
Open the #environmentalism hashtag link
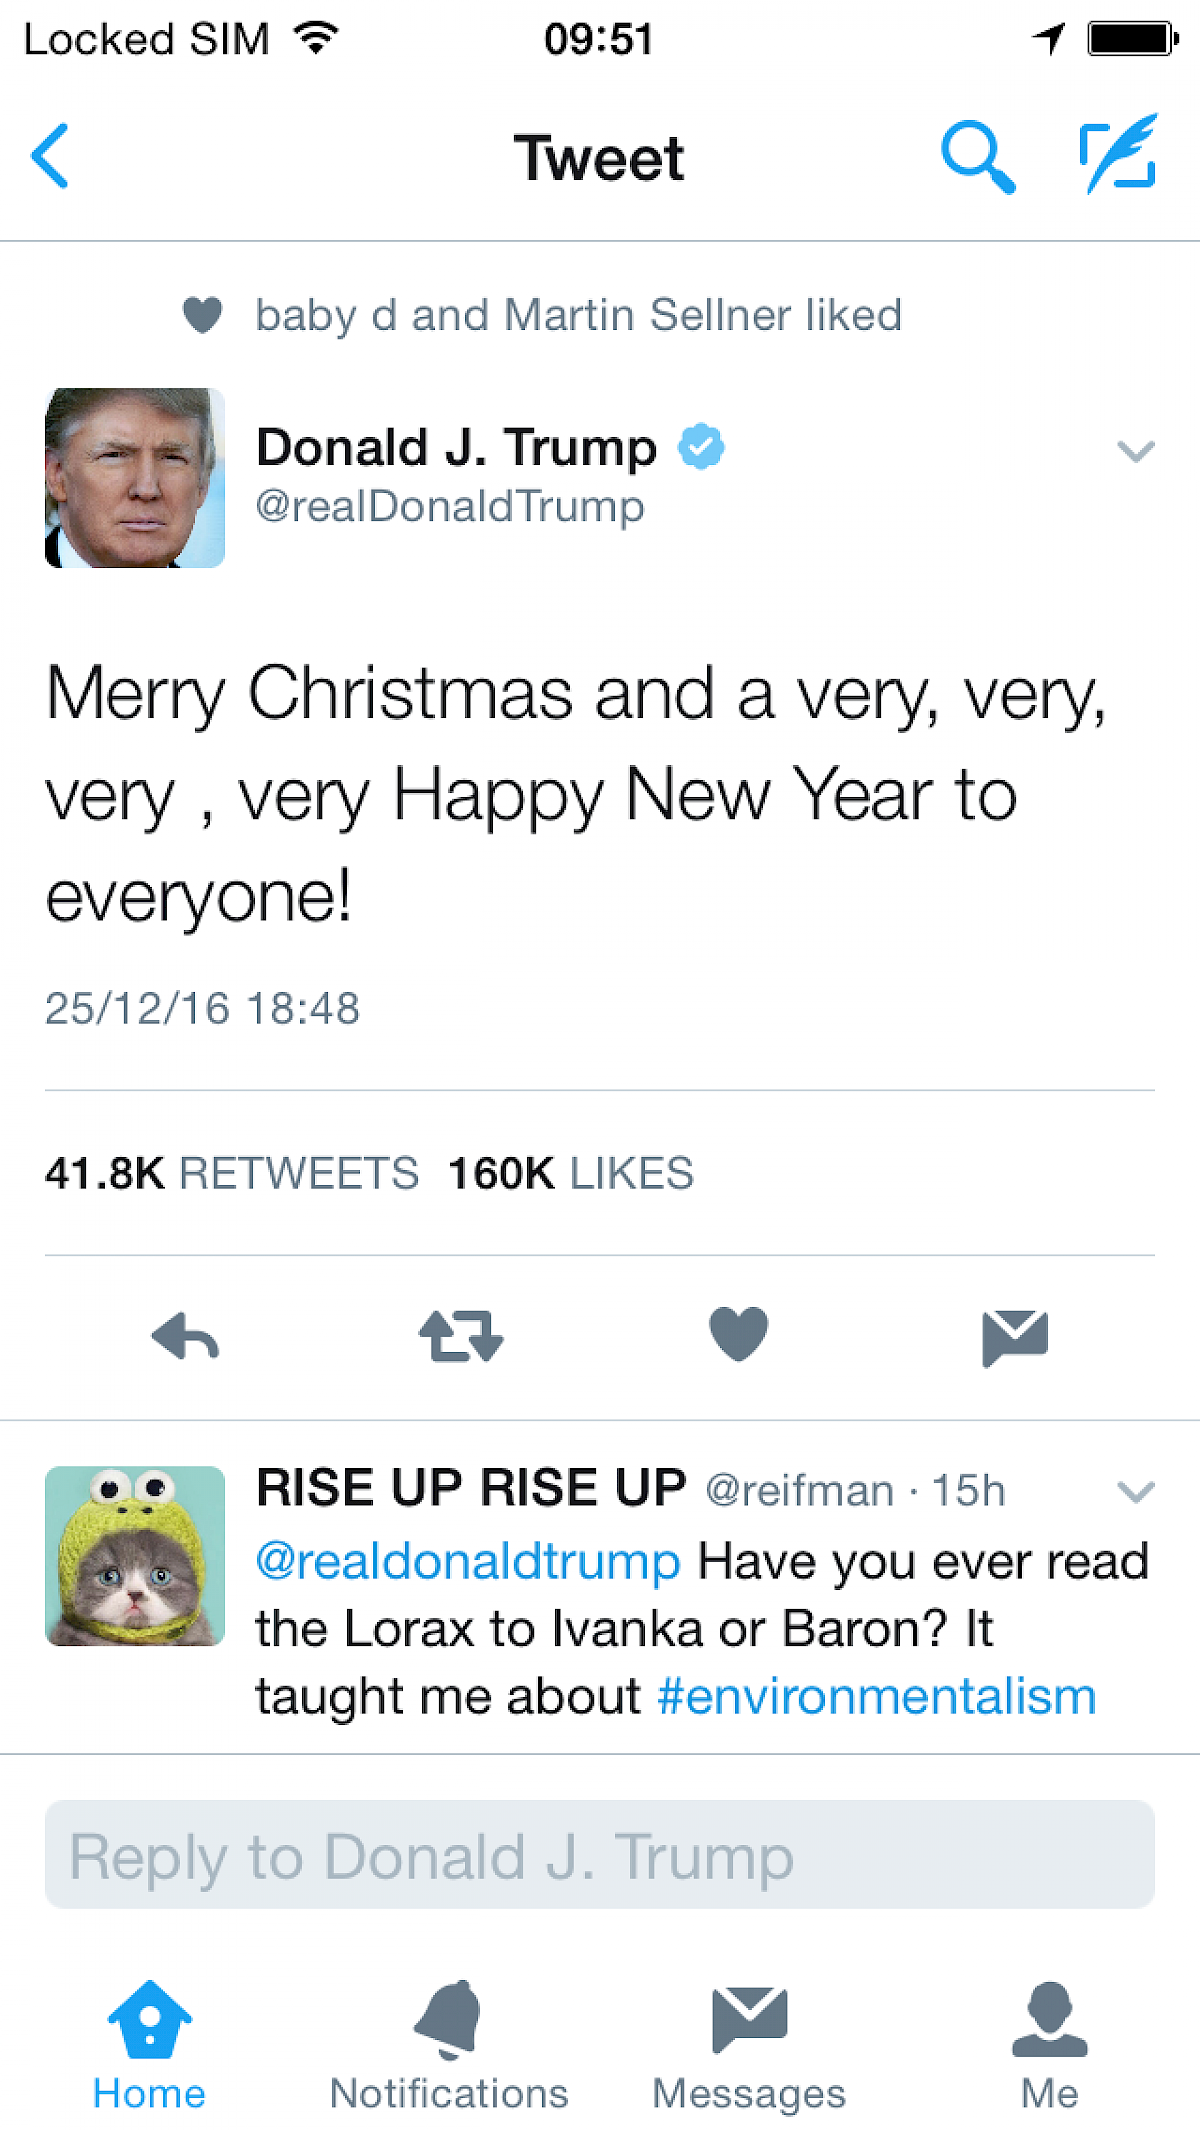click(x=877, y=1697)
